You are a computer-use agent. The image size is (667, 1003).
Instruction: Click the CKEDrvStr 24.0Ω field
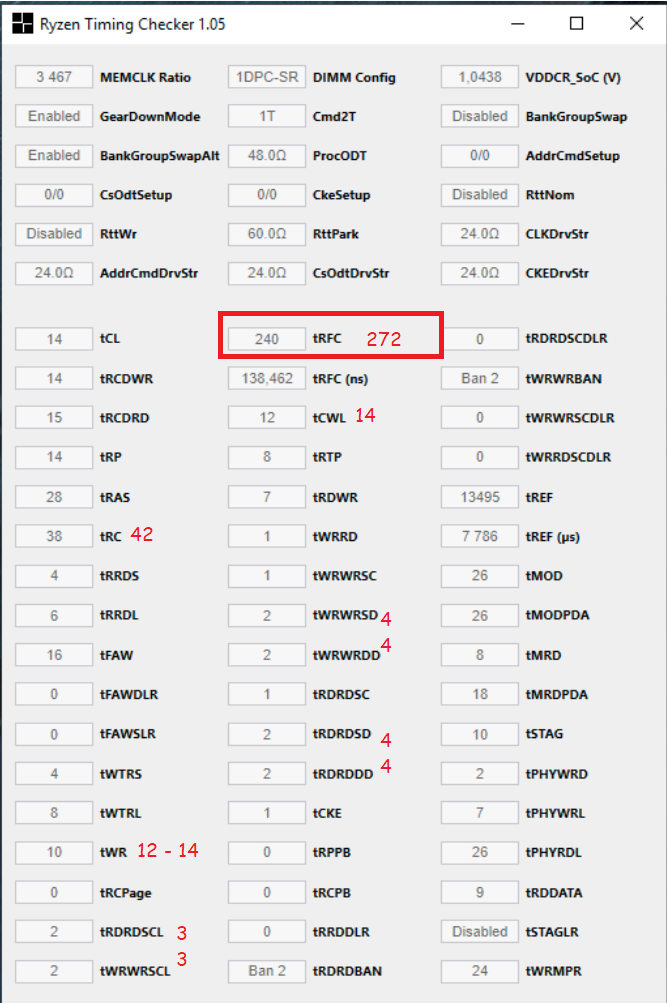click(x=480, y=273)
